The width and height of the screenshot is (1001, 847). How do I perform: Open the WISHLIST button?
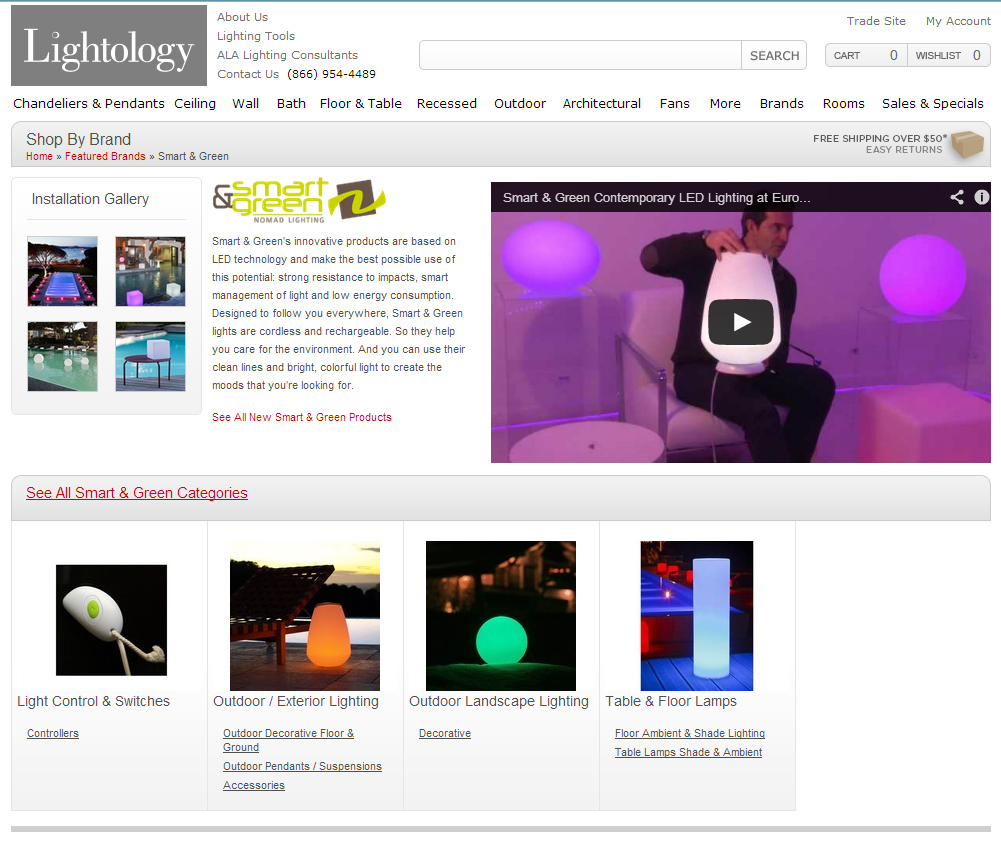click(x=949, y=56)
